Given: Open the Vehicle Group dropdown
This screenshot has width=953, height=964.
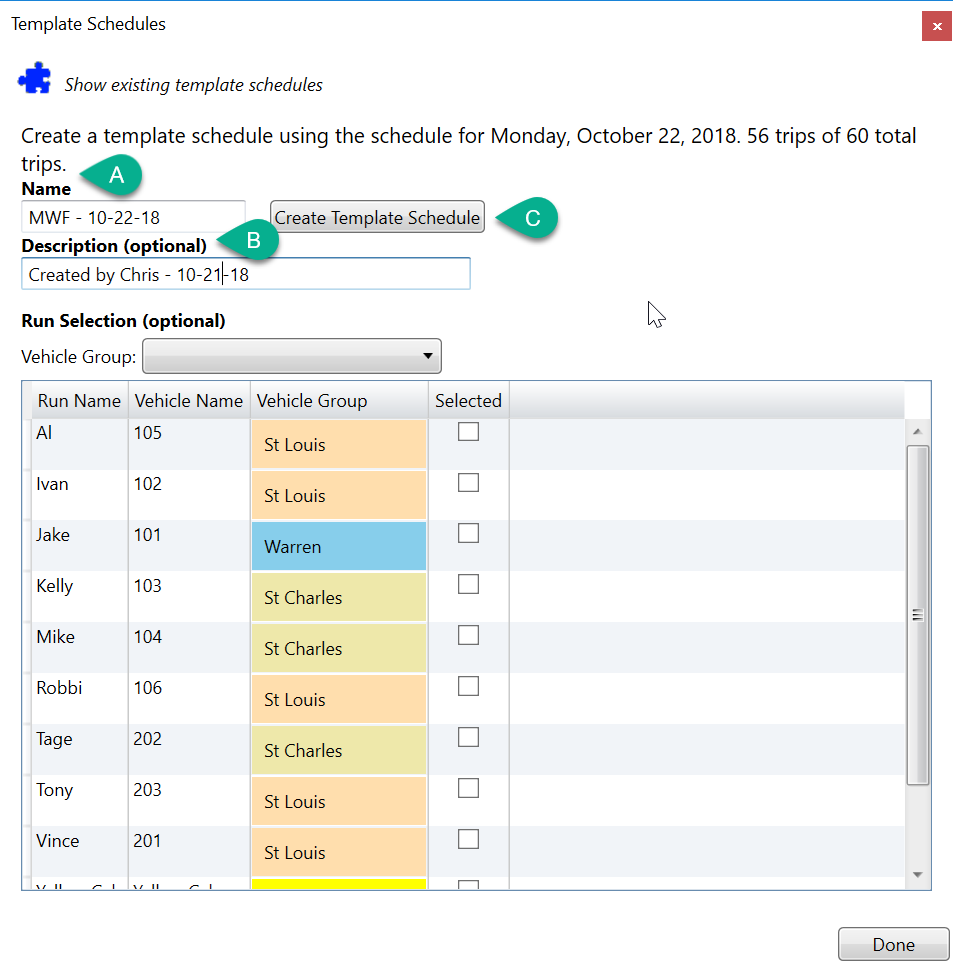Looking at the screenshot, I should (290, 356).
